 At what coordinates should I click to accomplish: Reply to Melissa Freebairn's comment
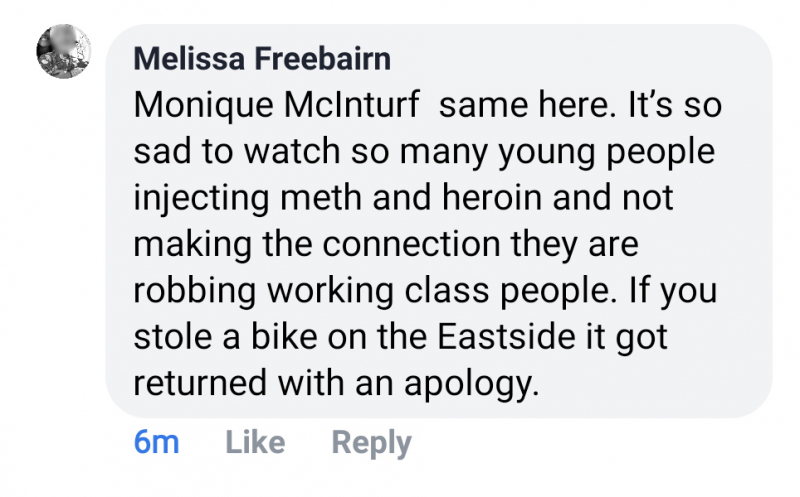[371, 443]
